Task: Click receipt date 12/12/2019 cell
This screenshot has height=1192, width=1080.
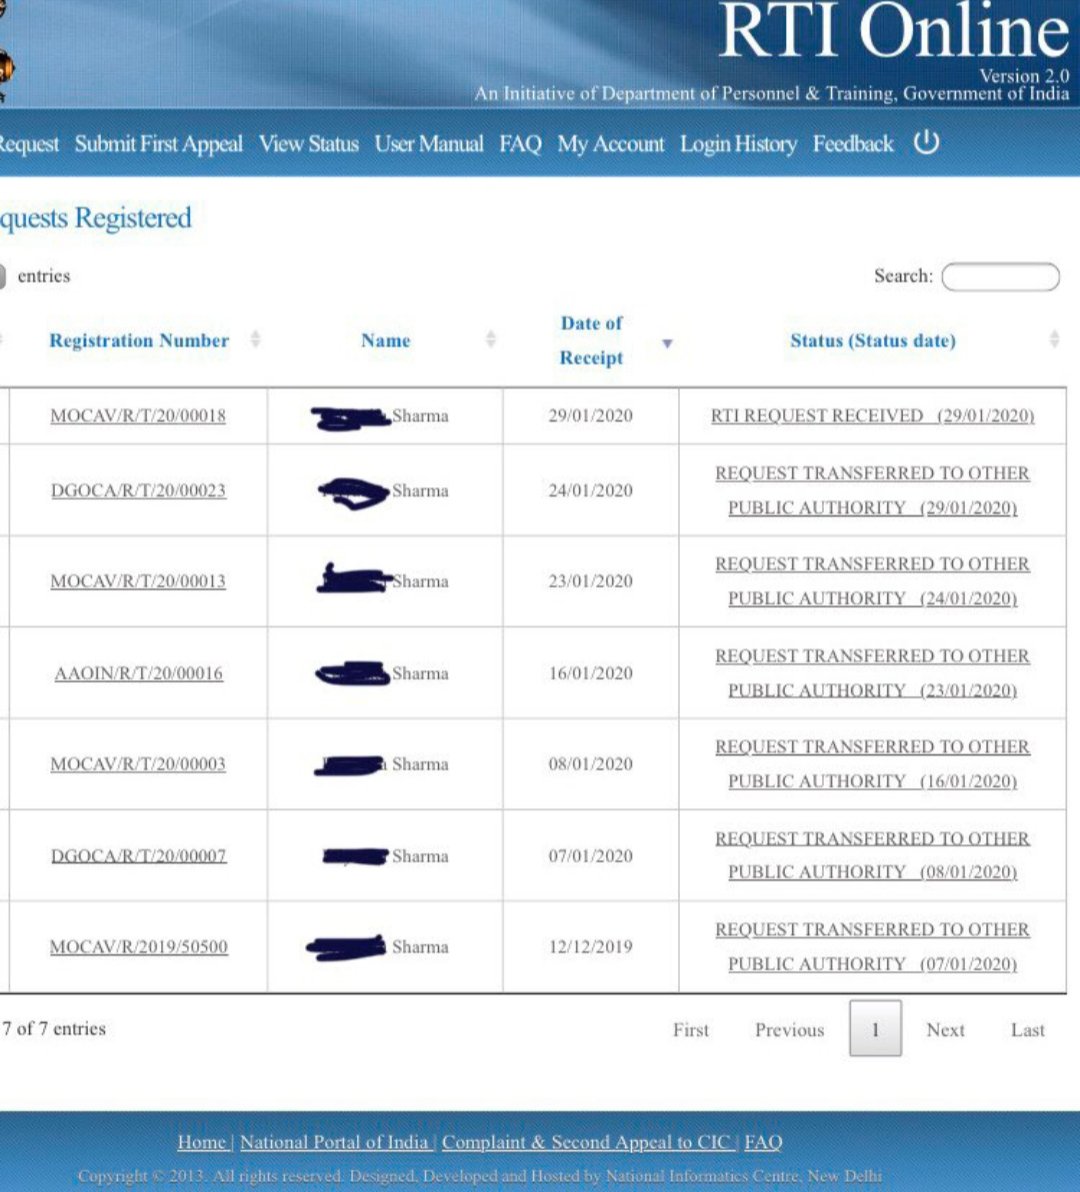Action: pyautogui.click(x=591, y=947)
